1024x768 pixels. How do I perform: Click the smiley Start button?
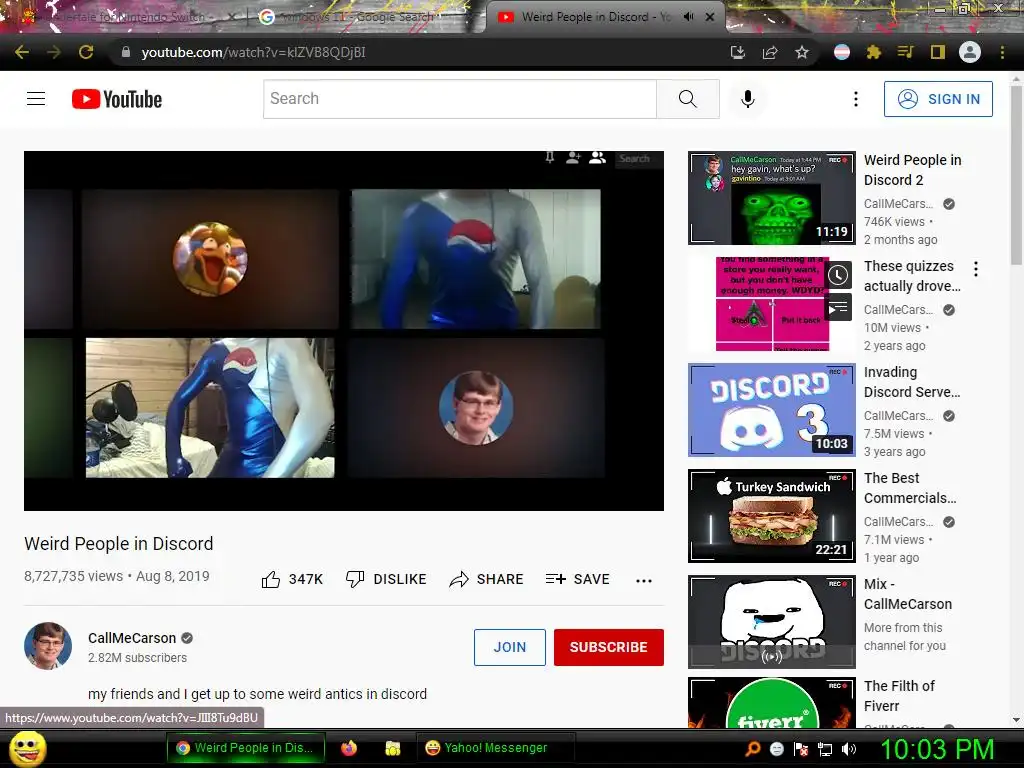pos(28,748)
